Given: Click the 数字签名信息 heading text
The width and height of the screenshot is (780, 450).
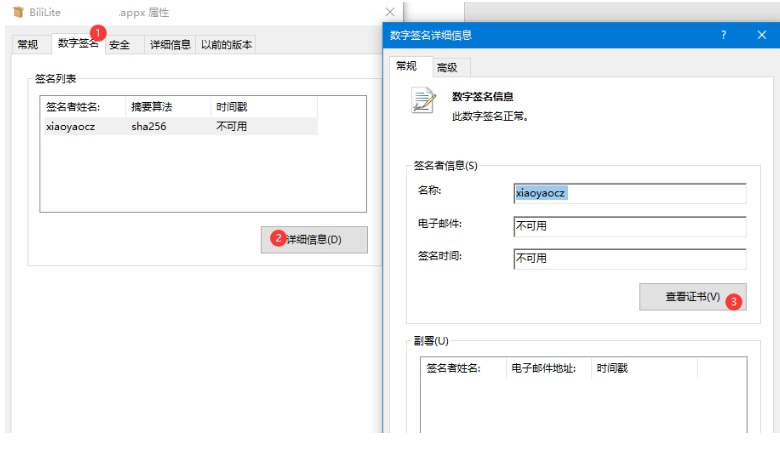Looking at the screenshot, I should tap(482, 96).
